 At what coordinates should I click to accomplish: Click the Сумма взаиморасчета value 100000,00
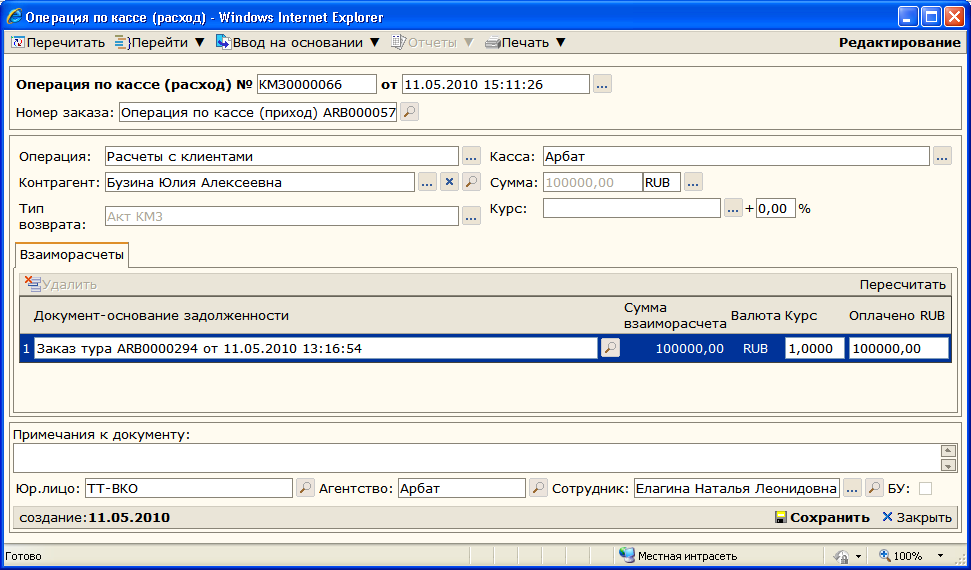pos(689,349)
